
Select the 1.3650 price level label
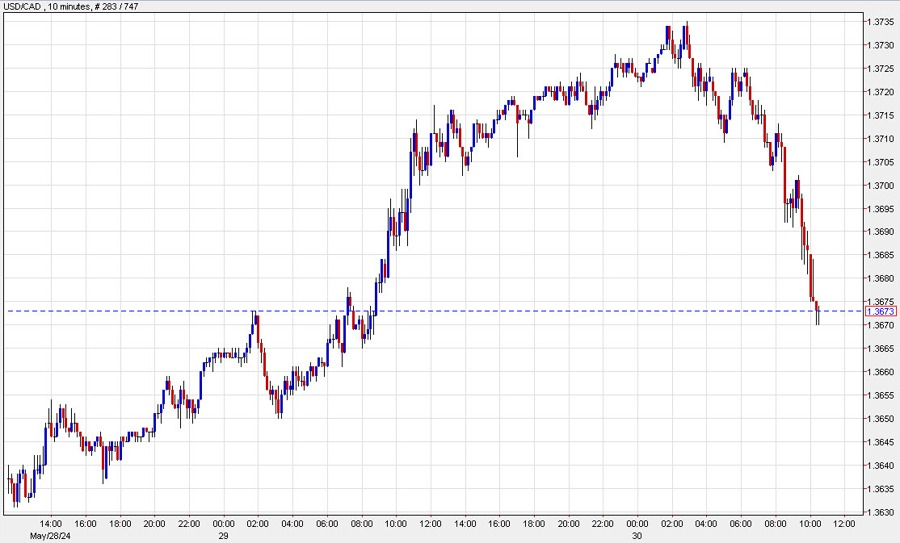point(880,418)
